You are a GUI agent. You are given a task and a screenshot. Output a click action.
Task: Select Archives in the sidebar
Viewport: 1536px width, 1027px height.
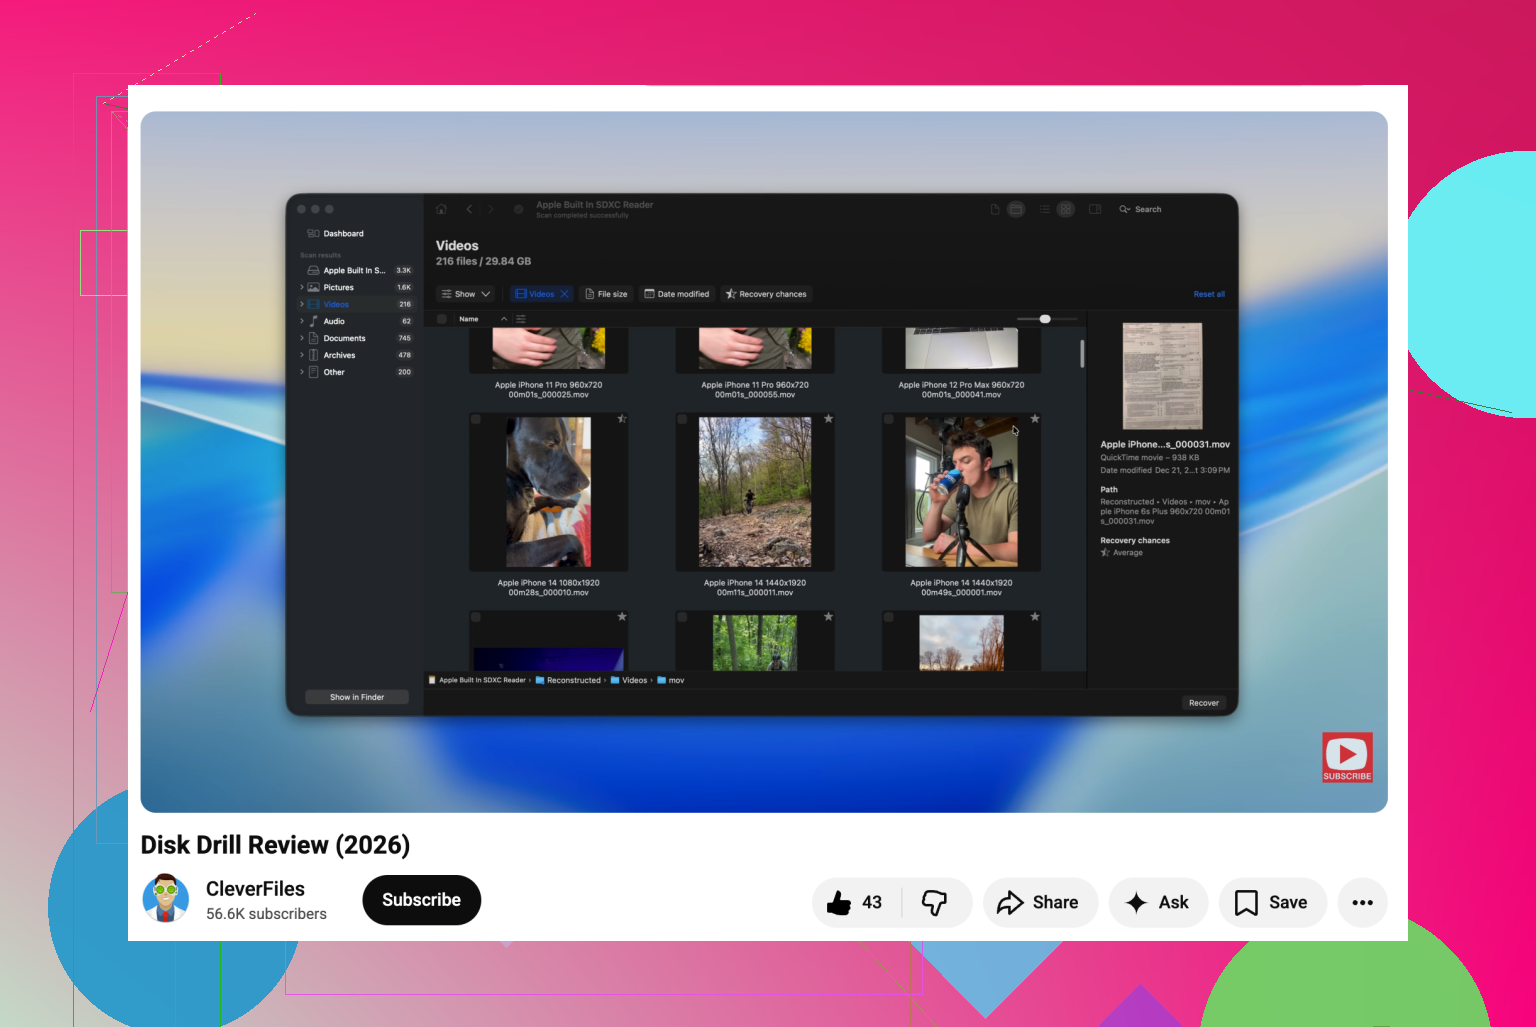click(339, 355)
